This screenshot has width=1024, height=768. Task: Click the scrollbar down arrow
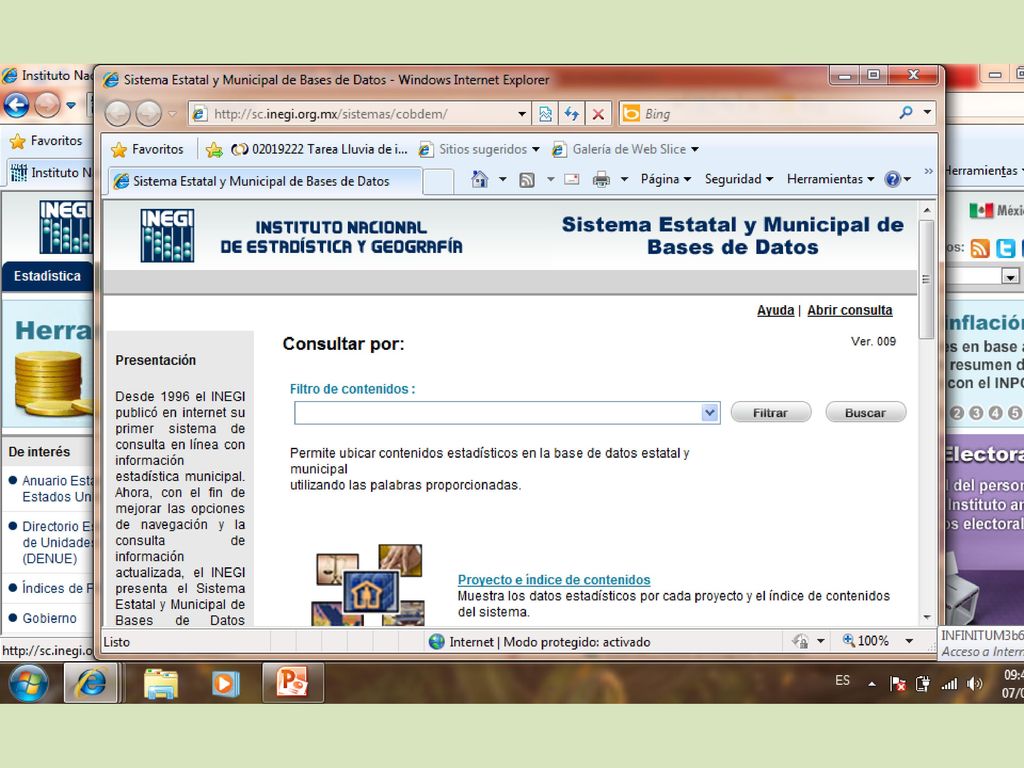[926, 617]
